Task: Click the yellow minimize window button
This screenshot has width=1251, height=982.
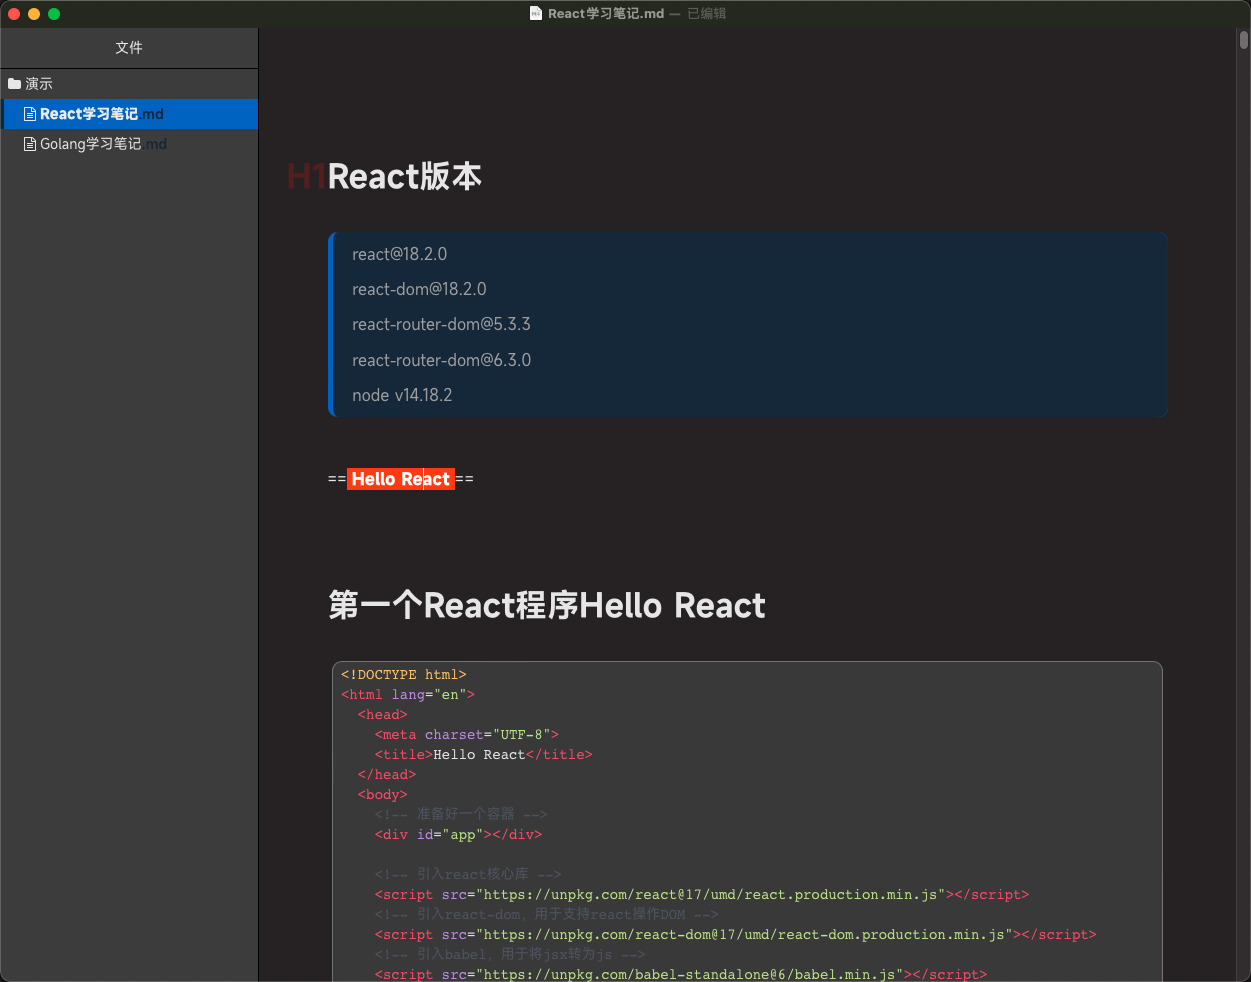Action: (x=34, y=14)
